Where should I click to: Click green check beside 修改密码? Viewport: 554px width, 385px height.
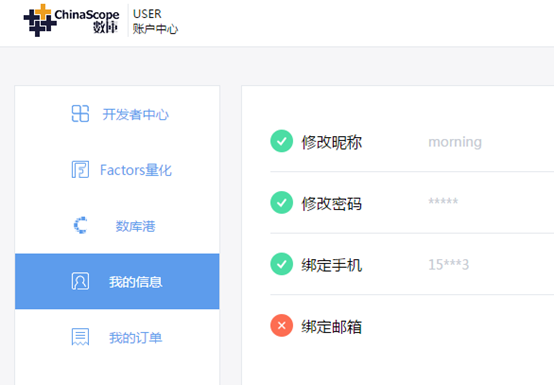[x=282, y=202]
